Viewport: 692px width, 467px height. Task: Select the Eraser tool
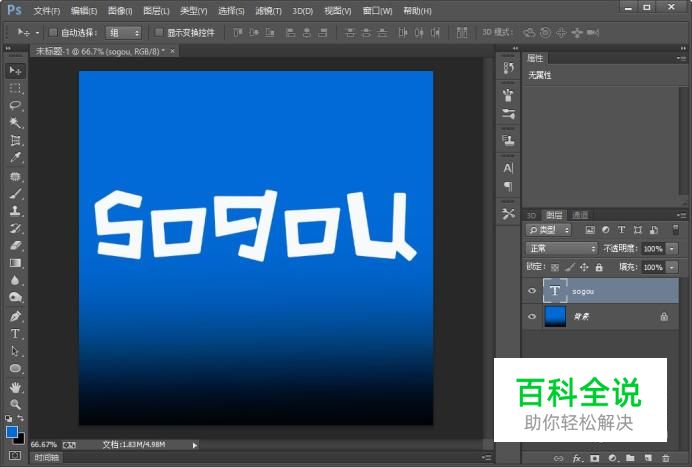point(15,245)
